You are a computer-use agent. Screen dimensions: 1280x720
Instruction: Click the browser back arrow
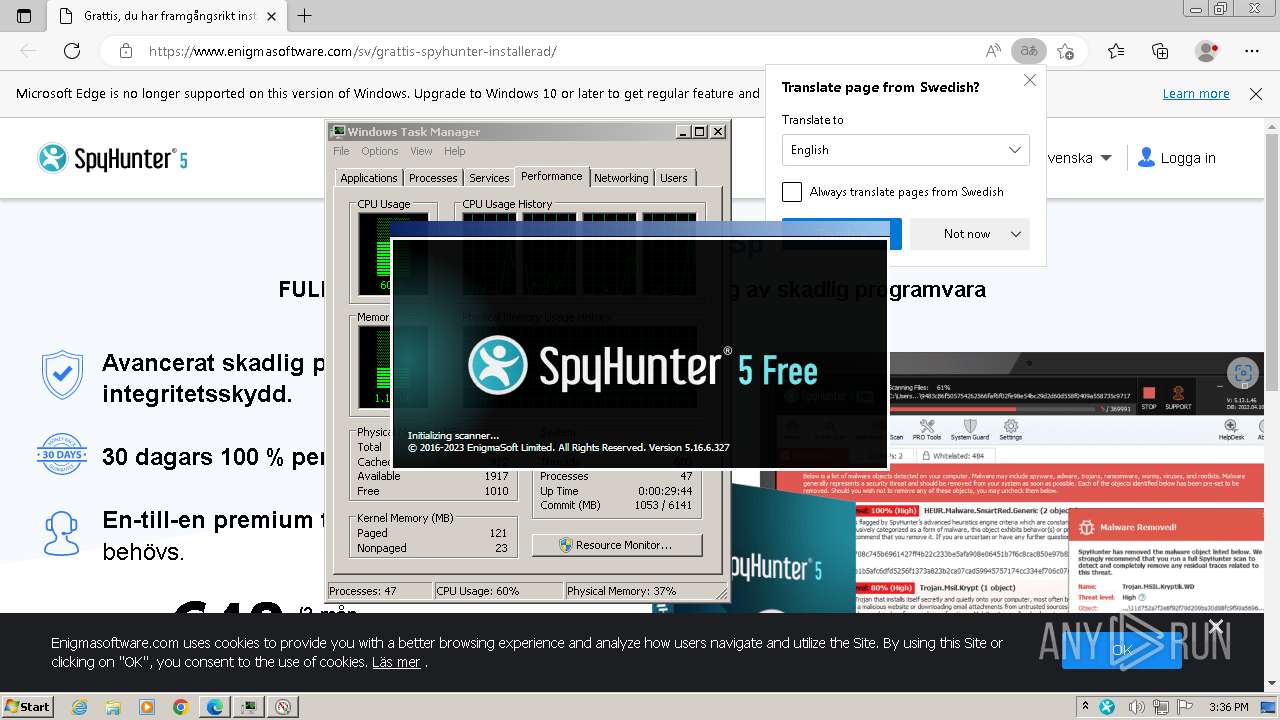coord(28,51)
